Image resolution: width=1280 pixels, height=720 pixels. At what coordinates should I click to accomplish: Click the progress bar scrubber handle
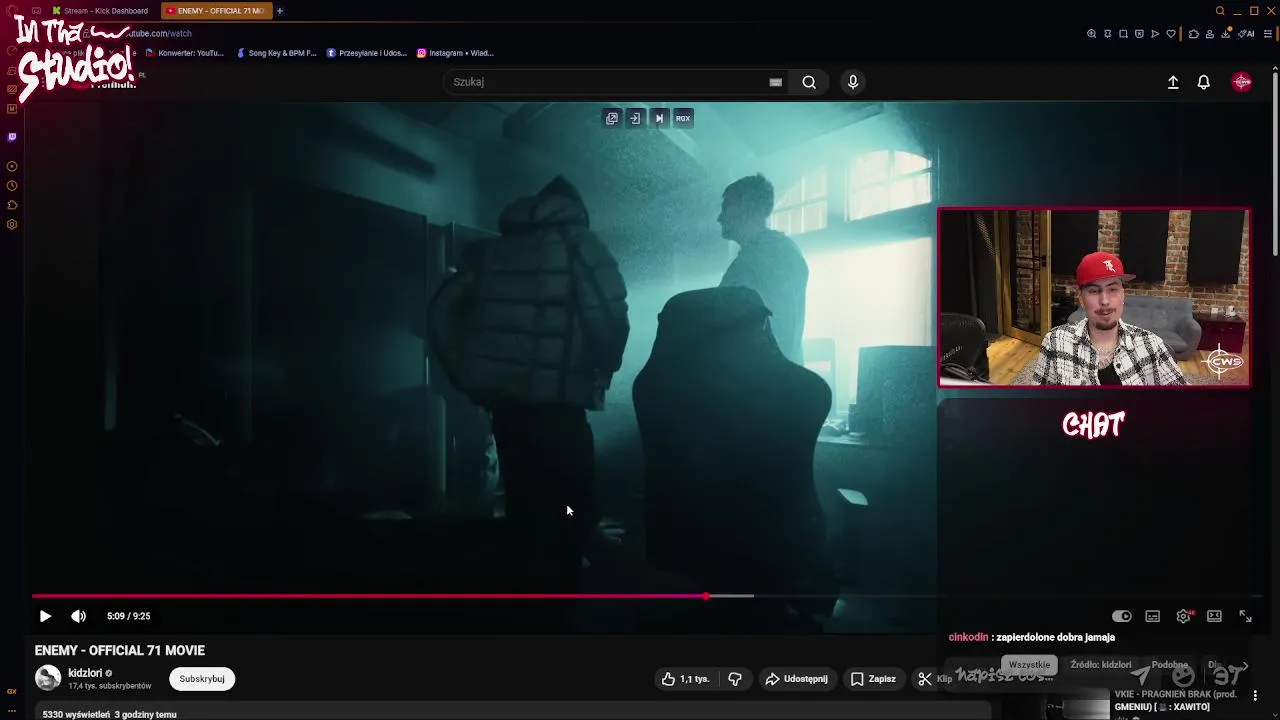[706, 596]
